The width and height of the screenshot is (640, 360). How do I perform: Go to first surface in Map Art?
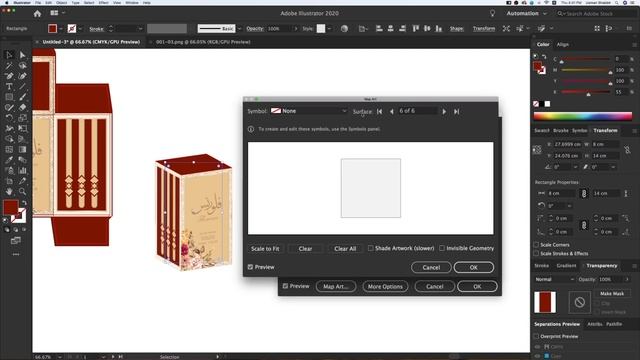pyautogui.click(x=380, y=111)
